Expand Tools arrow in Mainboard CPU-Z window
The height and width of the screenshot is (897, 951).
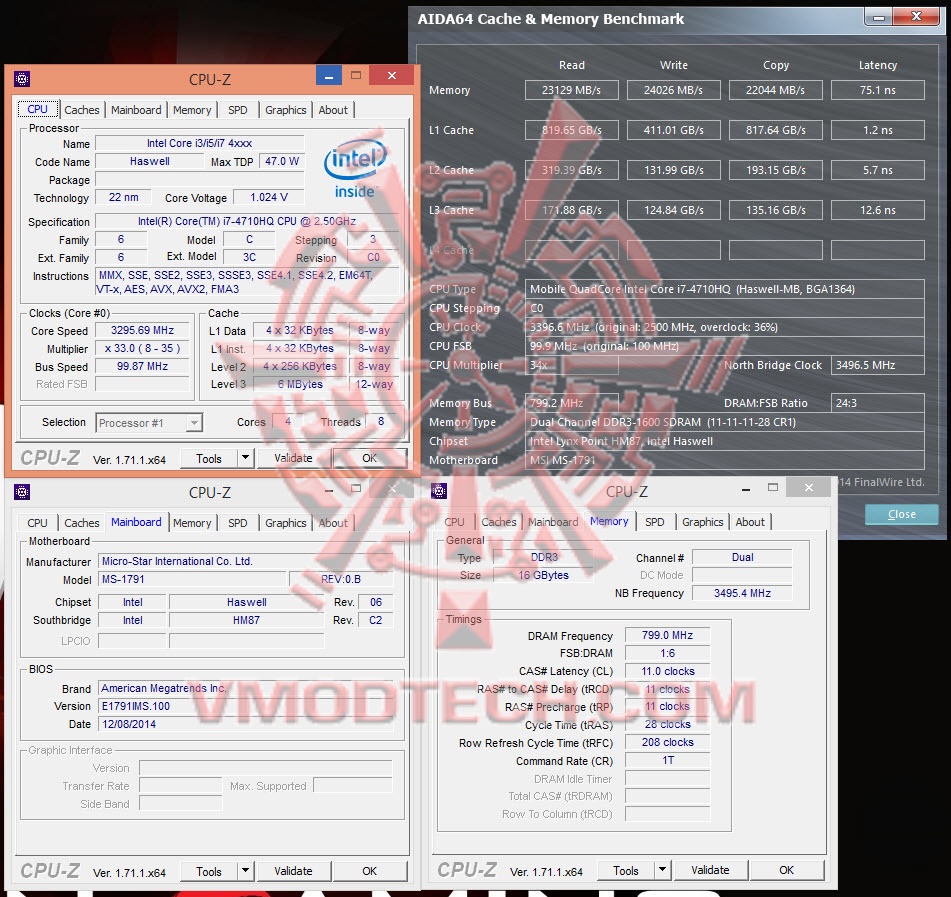(245, 871)
